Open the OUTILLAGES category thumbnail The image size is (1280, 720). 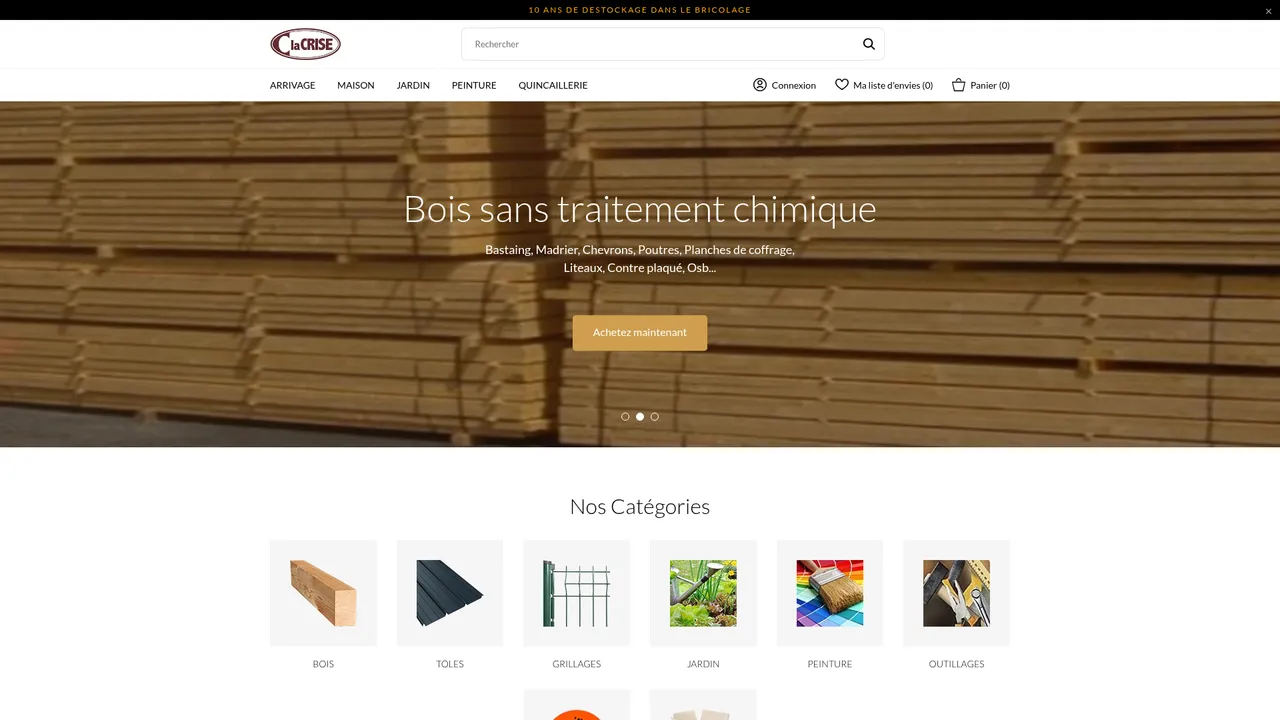coord(957,593)
